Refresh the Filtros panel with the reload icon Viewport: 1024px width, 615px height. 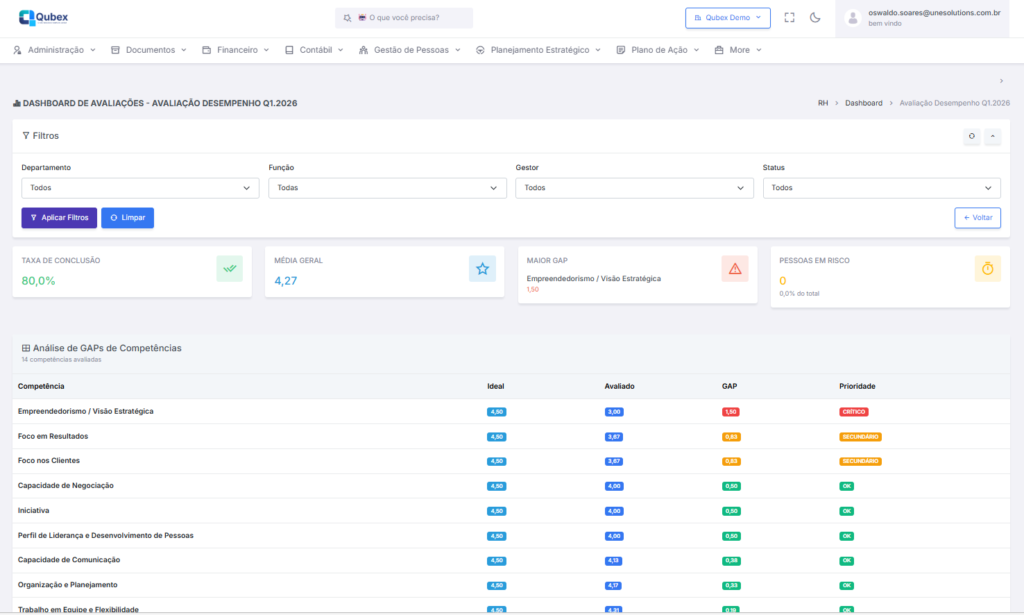pos(971,136)
